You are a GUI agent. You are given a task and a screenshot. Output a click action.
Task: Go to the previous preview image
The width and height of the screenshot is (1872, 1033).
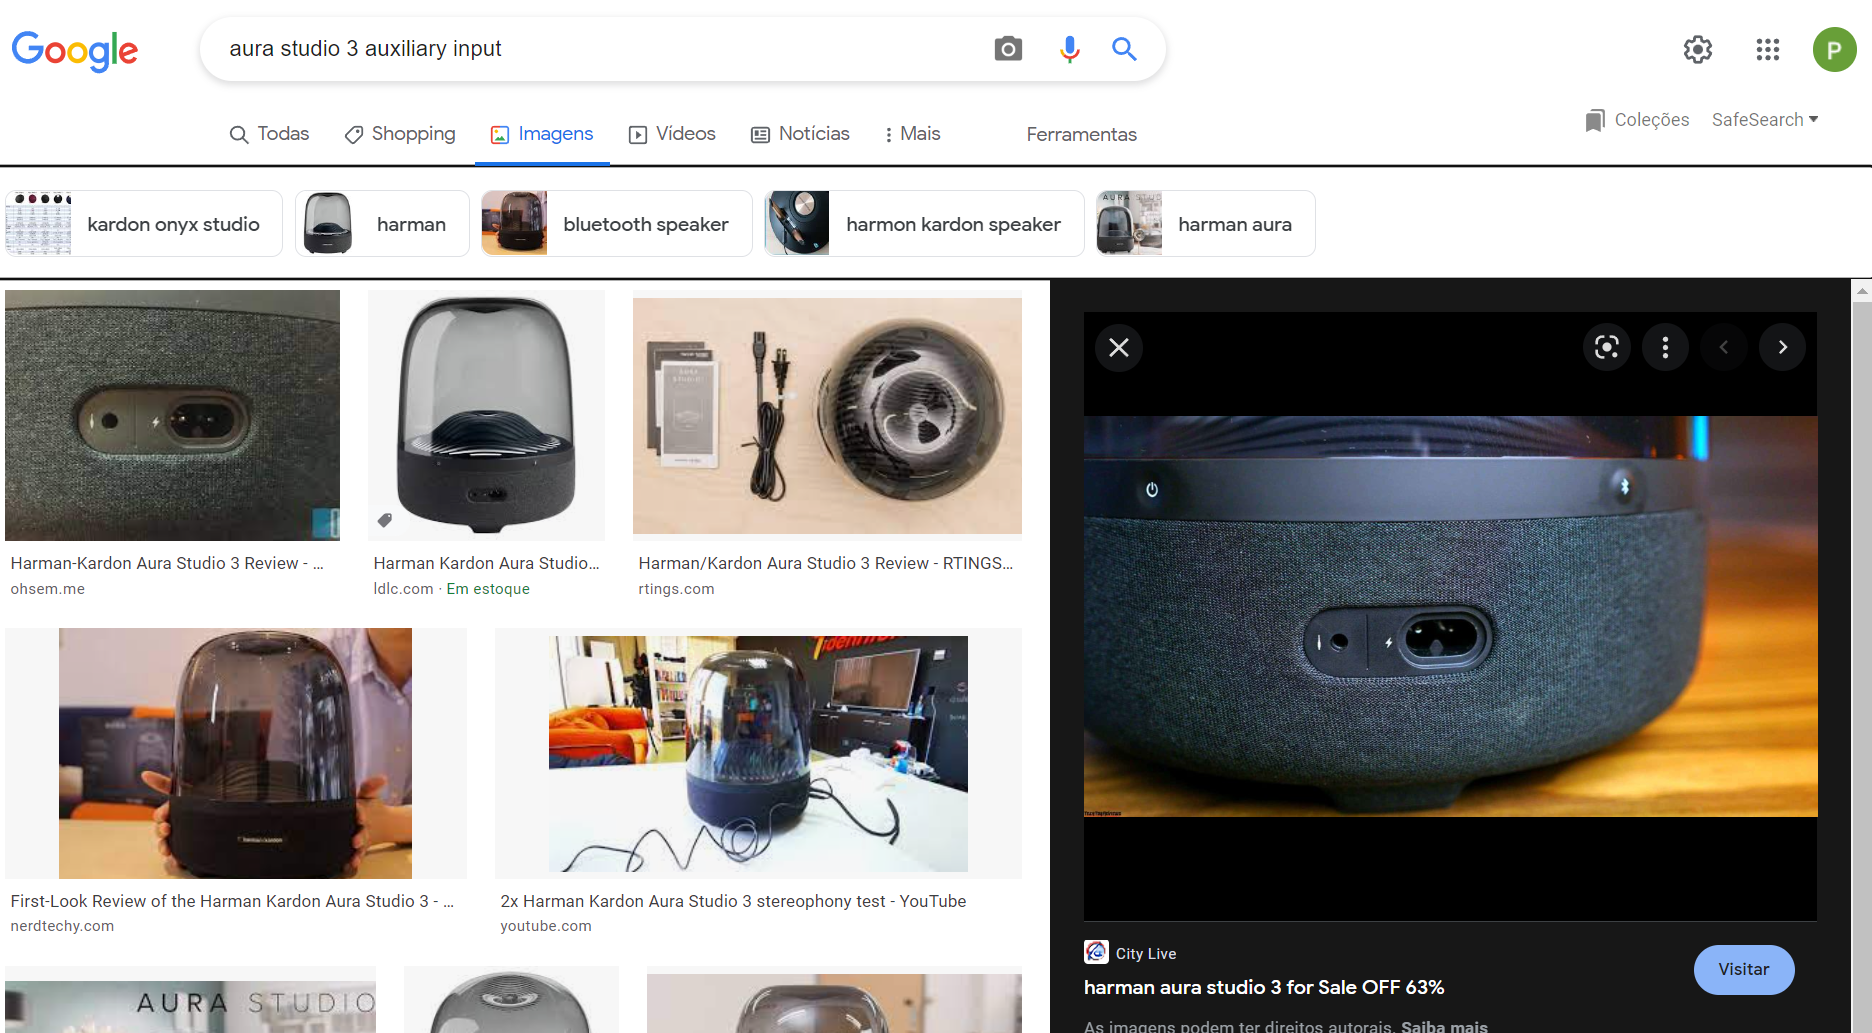1723,347
